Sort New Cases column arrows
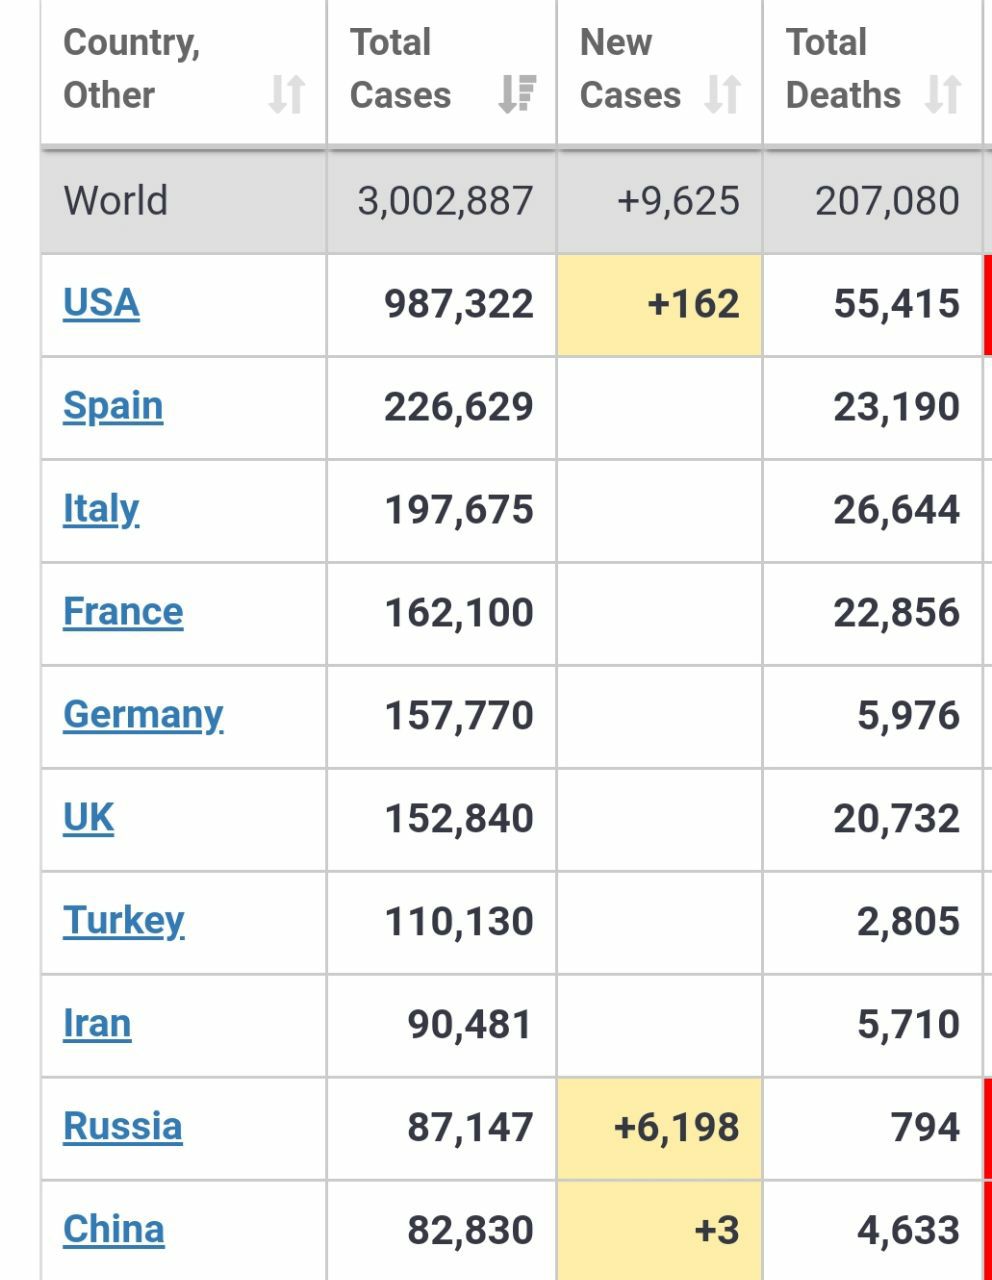Image resolution: width=992 pixels, height=1280 pixels. point(722,94)
